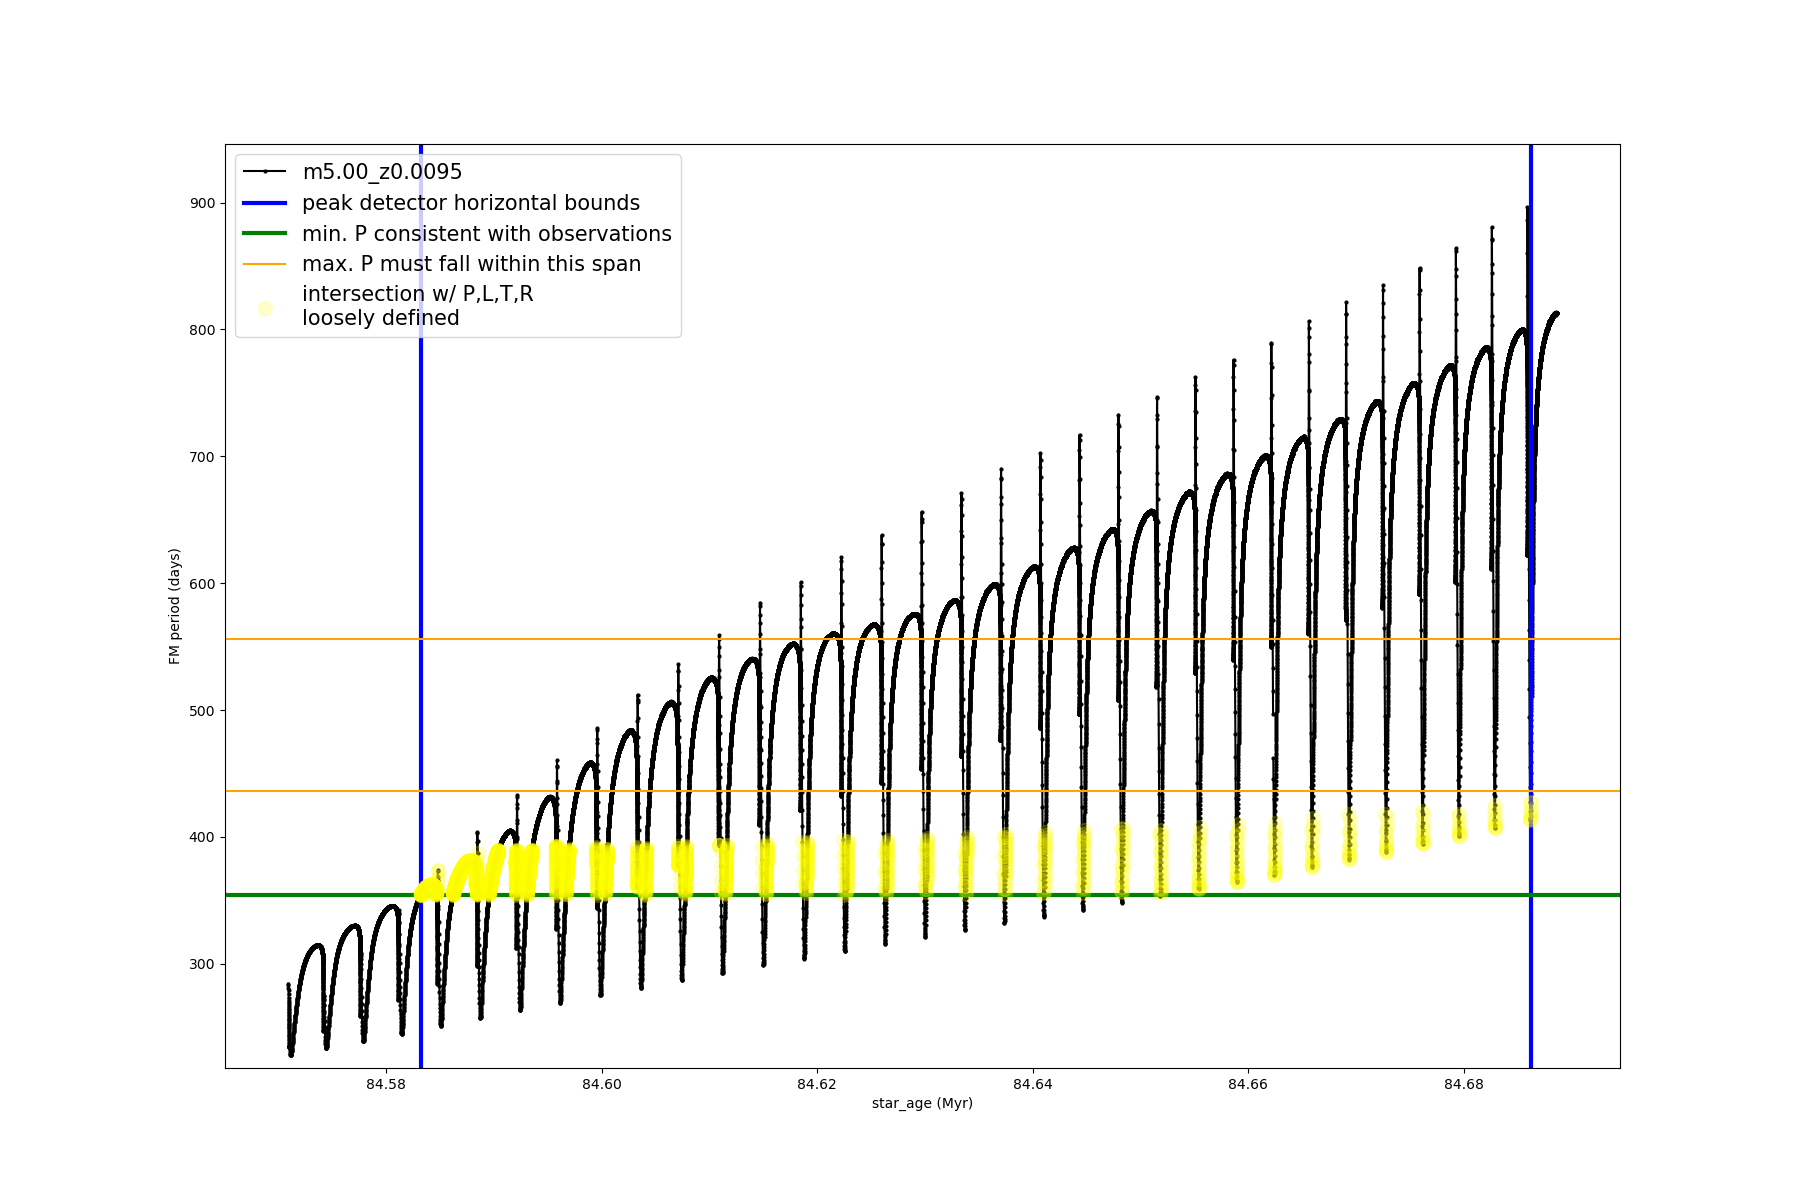
Task: Click the 84.64 x-axis tick label
Action: coord(1033,1084)
